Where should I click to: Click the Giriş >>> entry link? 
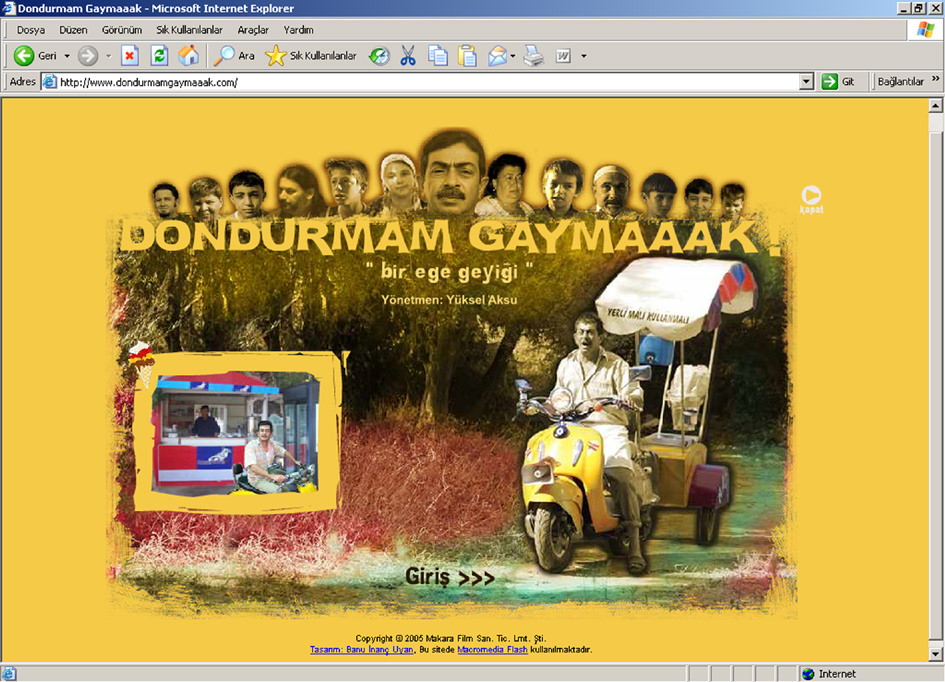[450, 577]
